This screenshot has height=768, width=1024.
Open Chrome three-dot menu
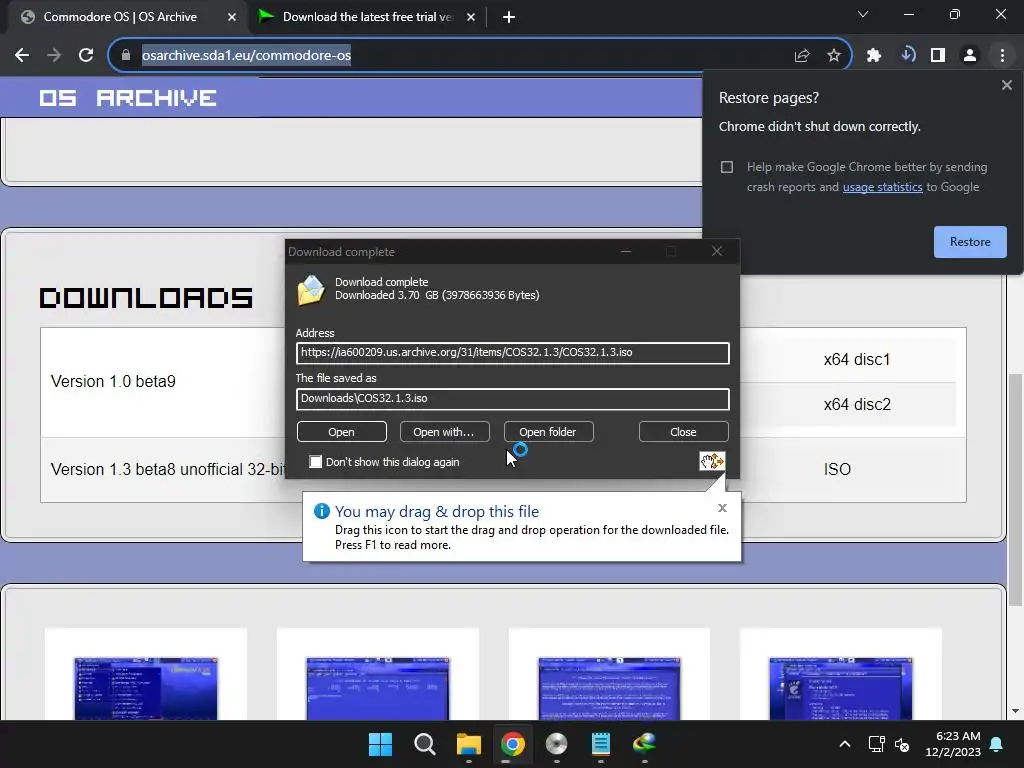coord(1002,56)
